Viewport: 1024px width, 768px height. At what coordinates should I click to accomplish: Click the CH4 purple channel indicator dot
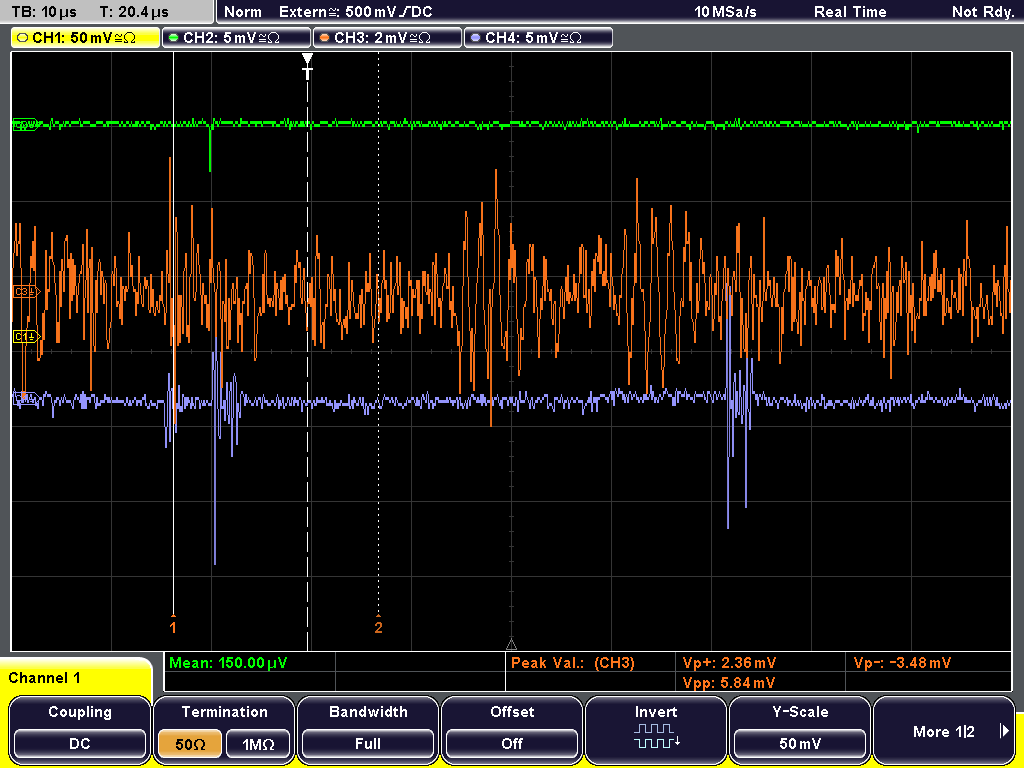point(475,38)
